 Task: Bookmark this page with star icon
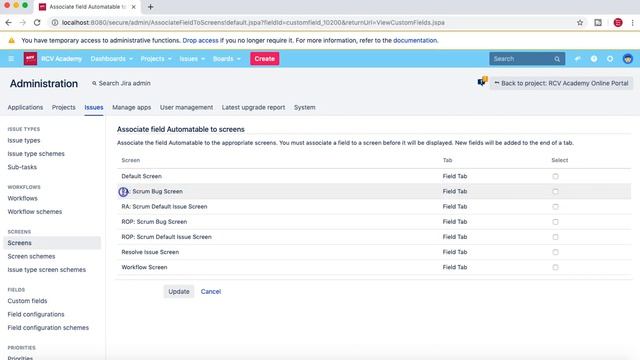580,23
